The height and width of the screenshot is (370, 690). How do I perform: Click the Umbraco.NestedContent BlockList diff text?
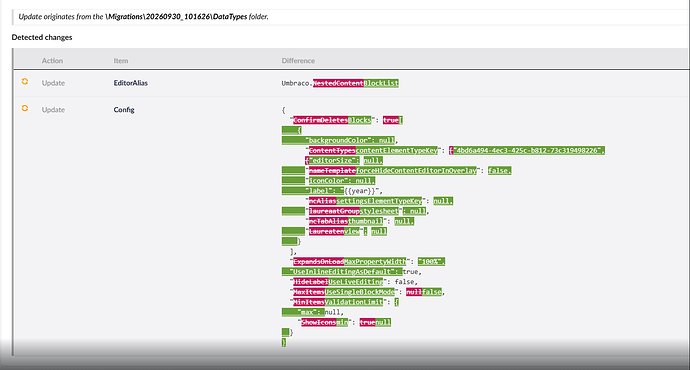340,83
